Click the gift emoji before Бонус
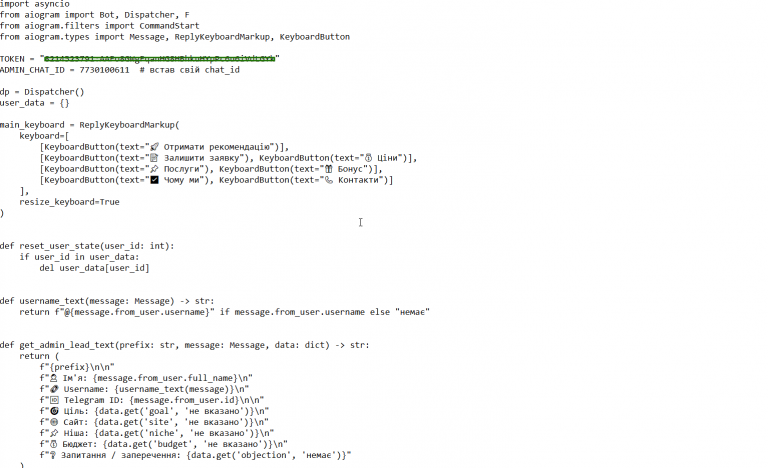Viewport: 768px width, 468px height. (x=329, y=169)
